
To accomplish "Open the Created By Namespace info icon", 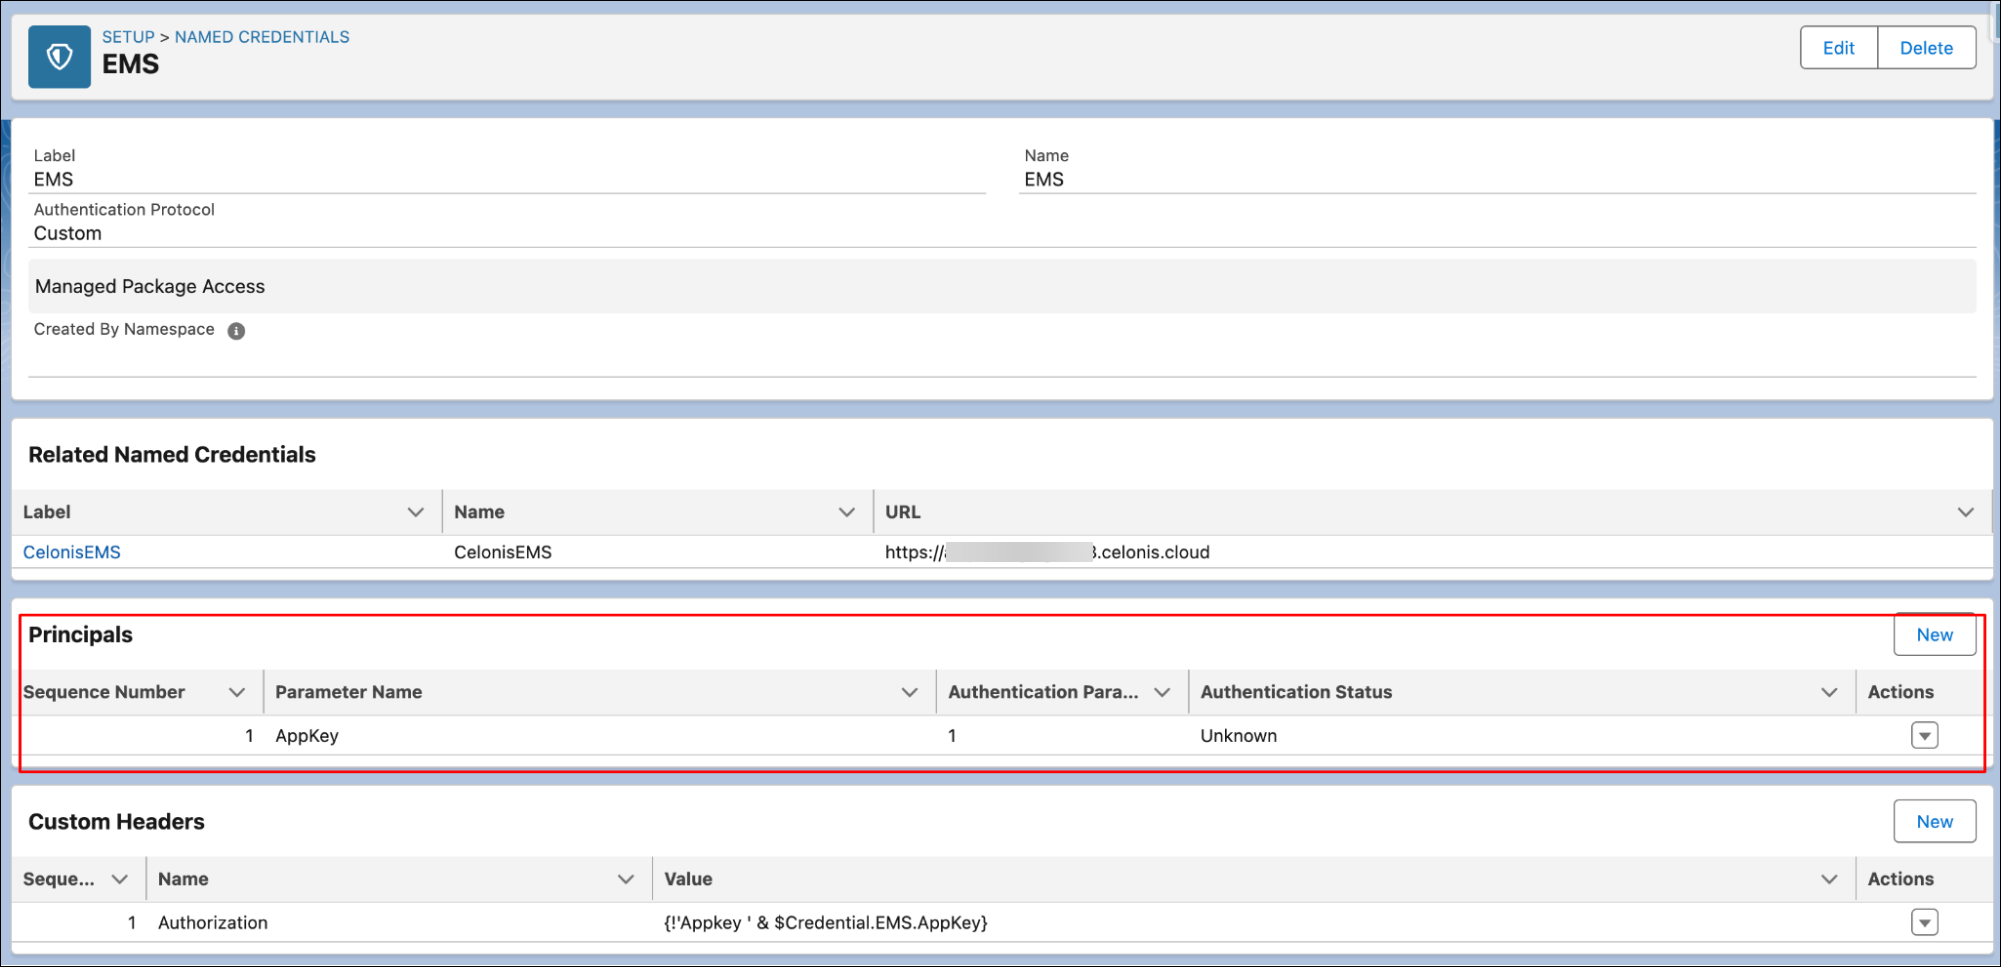I will pos(236,331).
